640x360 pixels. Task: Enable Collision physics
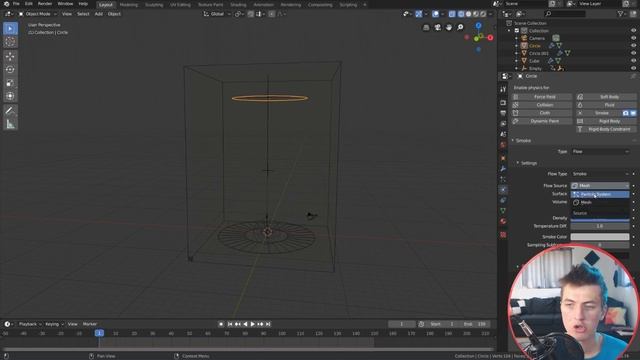pos(542,105)
